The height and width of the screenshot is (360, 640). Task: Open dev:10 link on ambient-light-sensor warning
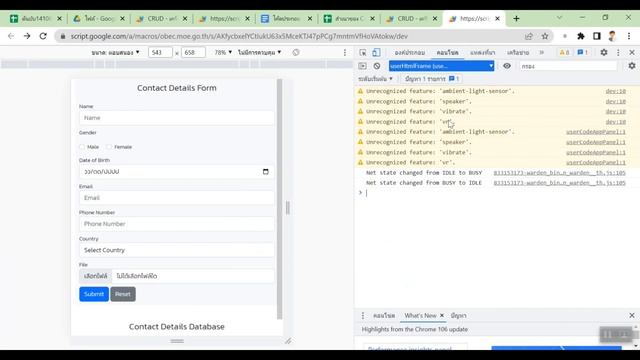pos(616,91)
